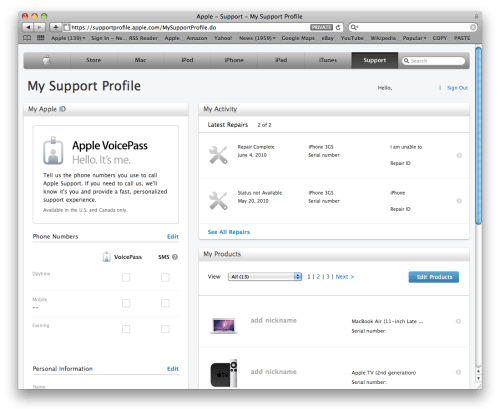
Task: Click the VoicePass column badge icon
Action: pos(106,257)
